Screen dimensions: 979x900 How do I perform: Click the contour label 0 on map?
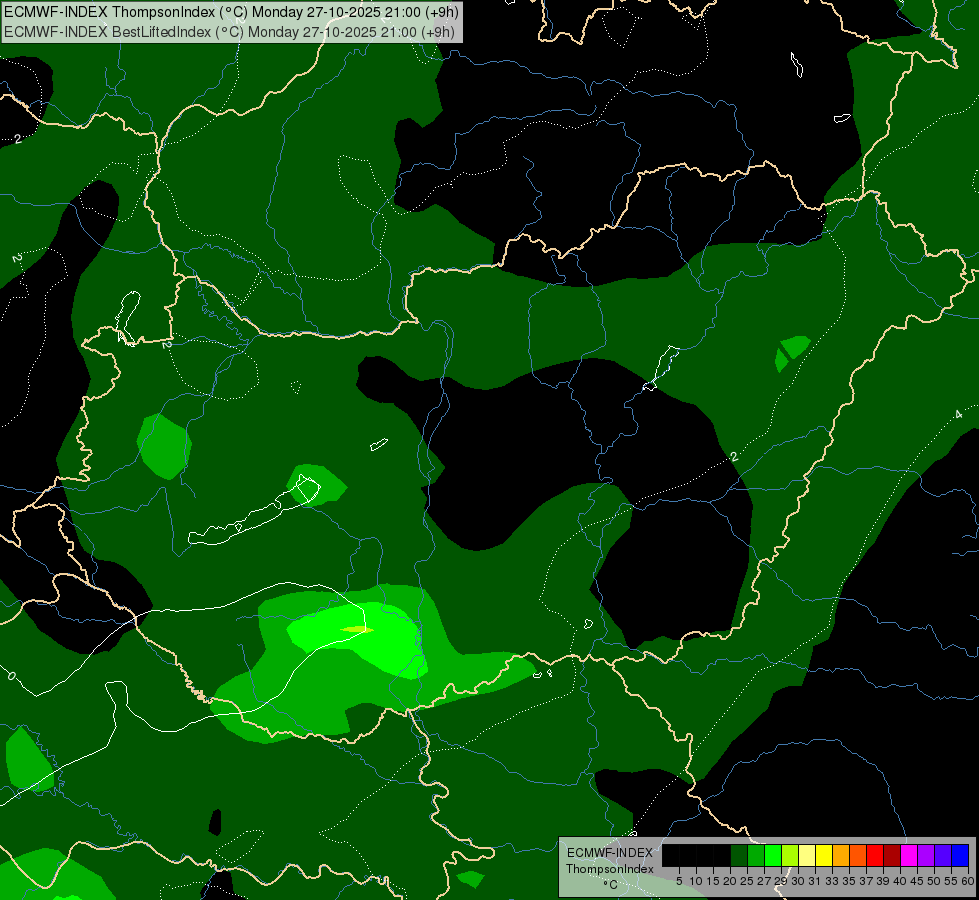click(11, 676)
